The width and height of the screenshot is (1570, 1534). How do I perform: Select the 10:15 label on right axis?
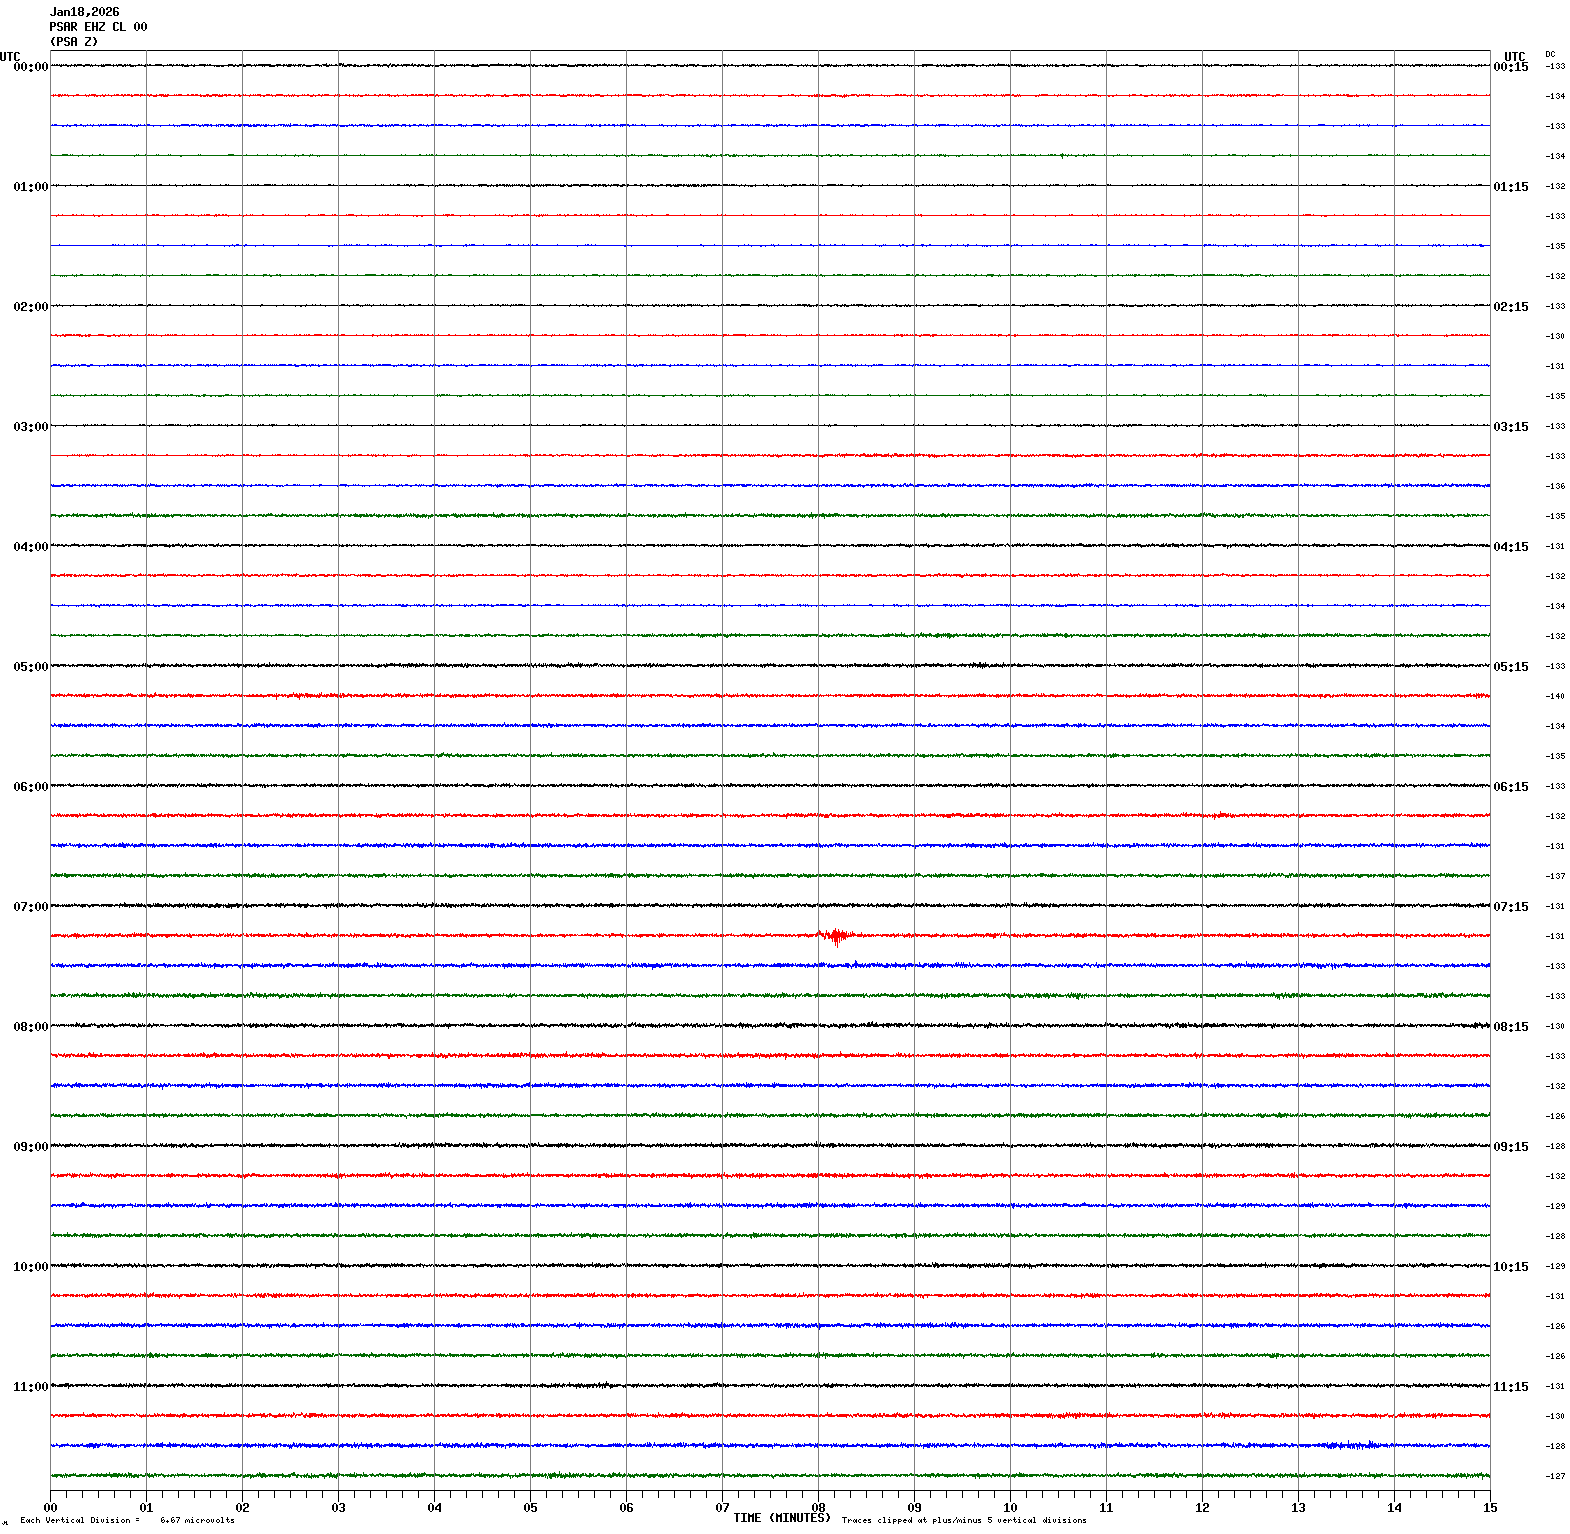pos(1510,1267)
